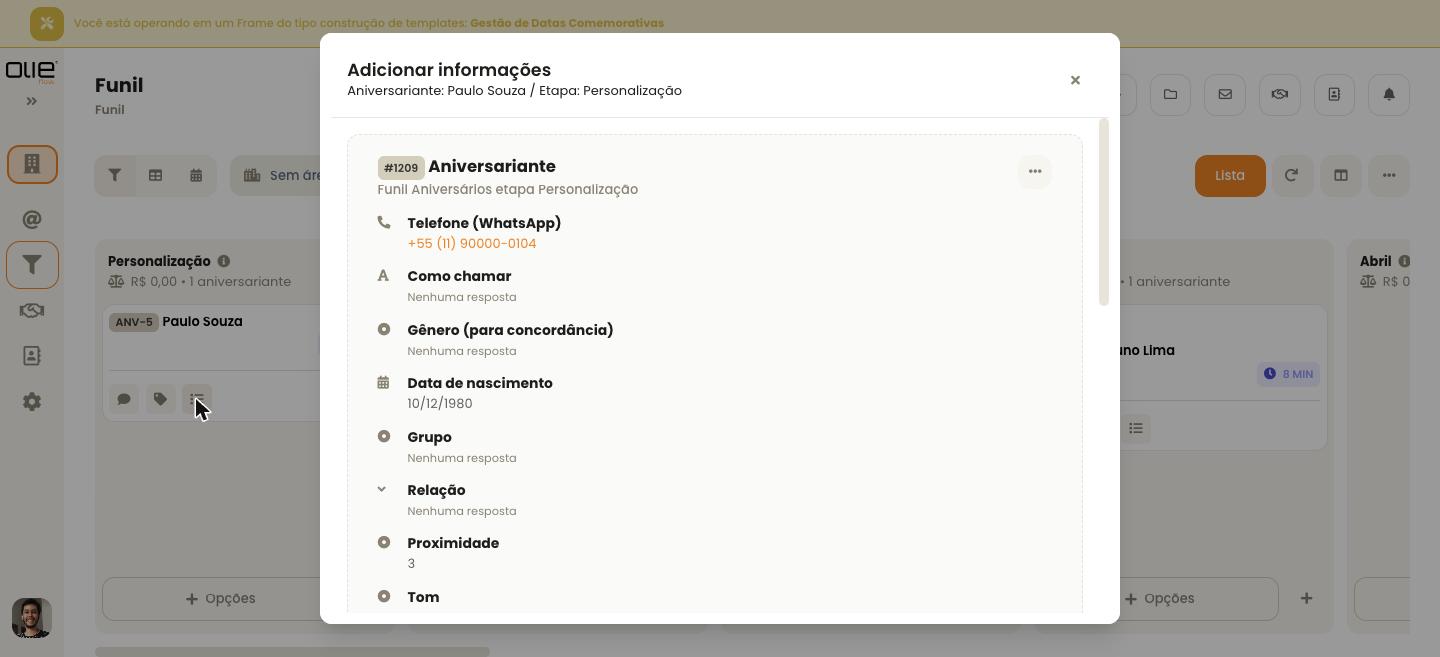The width and height of the screenshot is (1440, 657).
Task: Open the envelope mail icon in the top bar
Action: pyautogui.click(x=1225, y=94)
